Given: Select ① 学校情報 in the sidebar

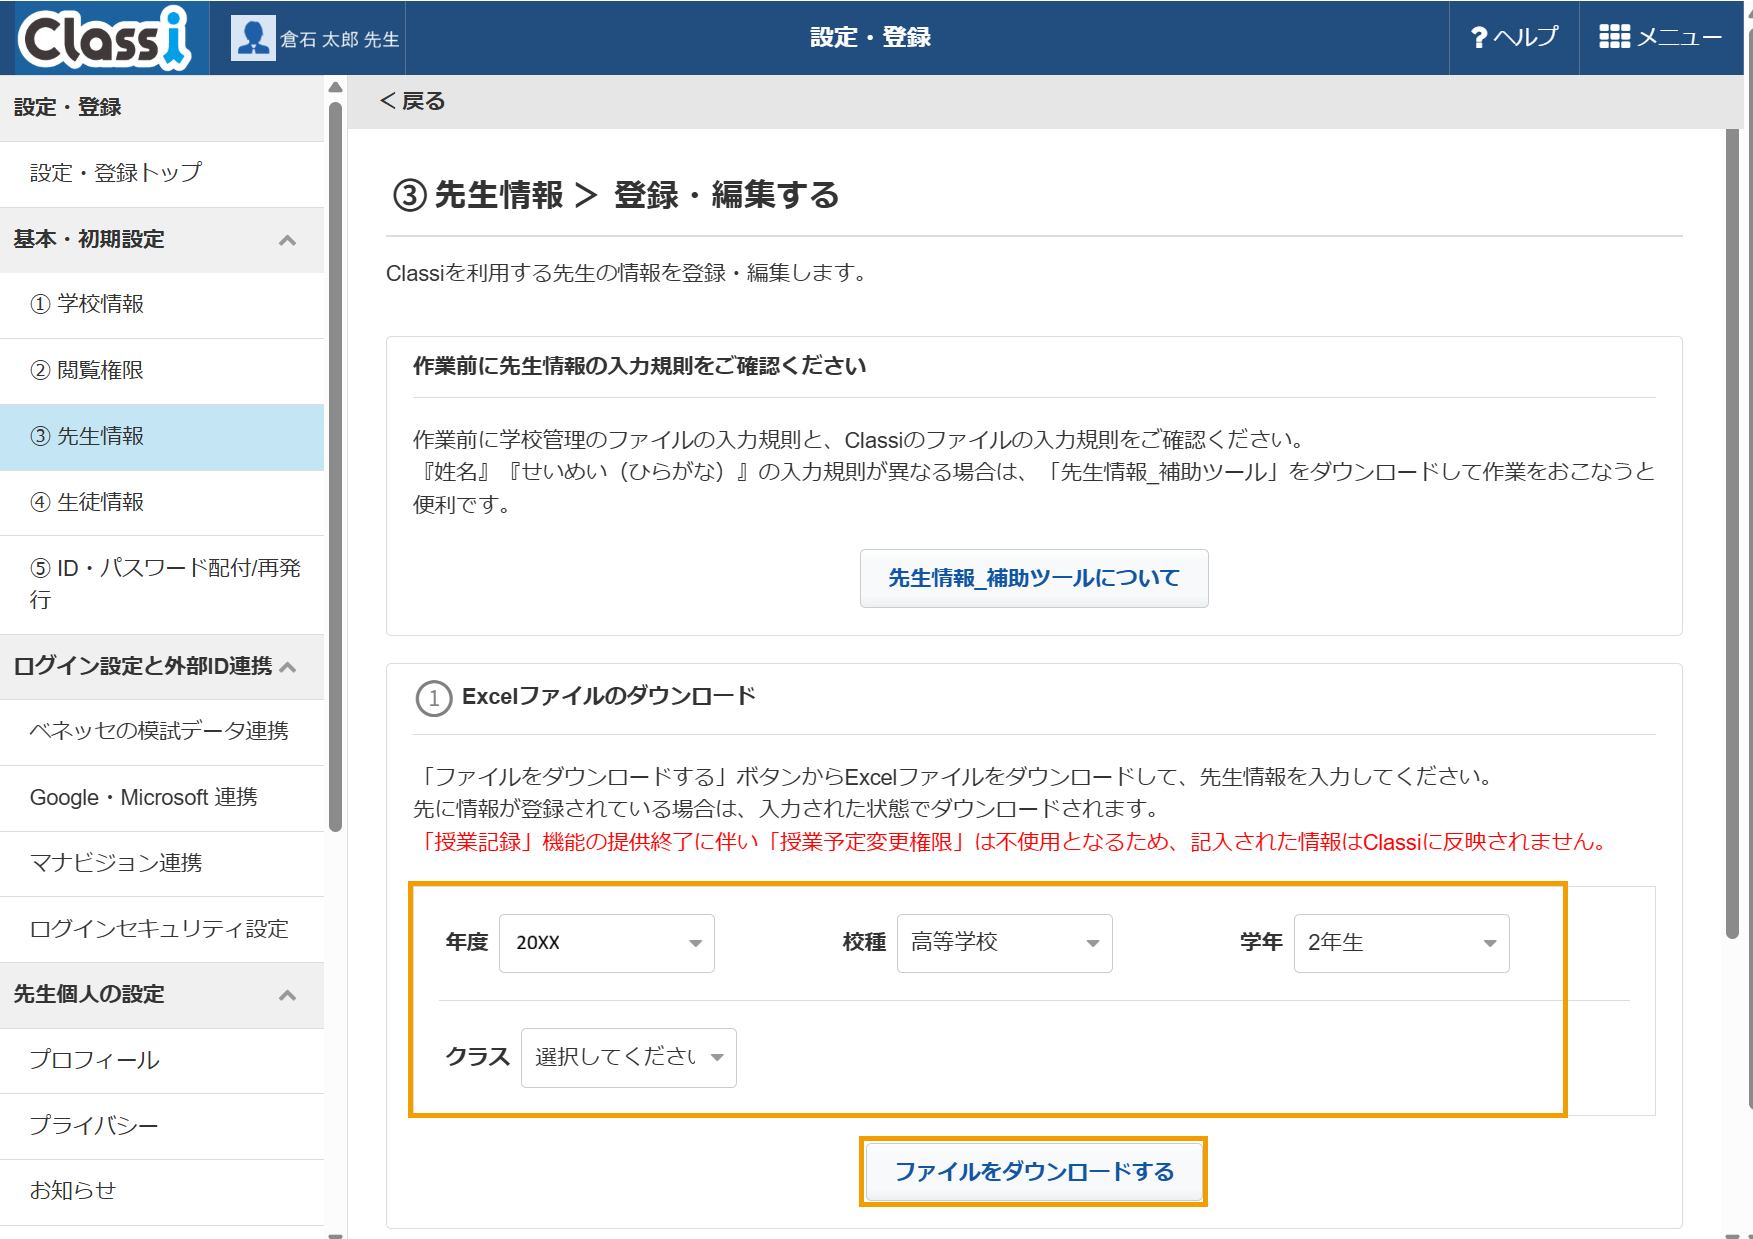Looking at the screenshot, I should tap(162, 305).
